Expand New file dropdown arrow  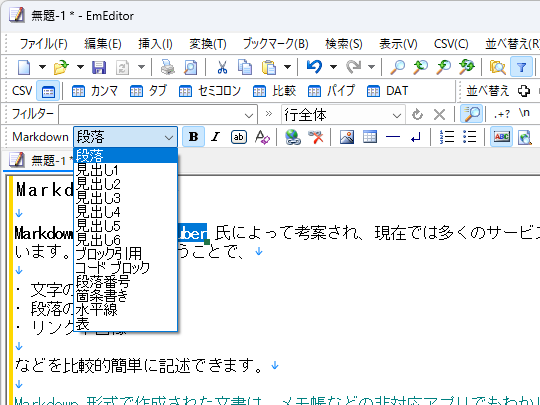42,67
